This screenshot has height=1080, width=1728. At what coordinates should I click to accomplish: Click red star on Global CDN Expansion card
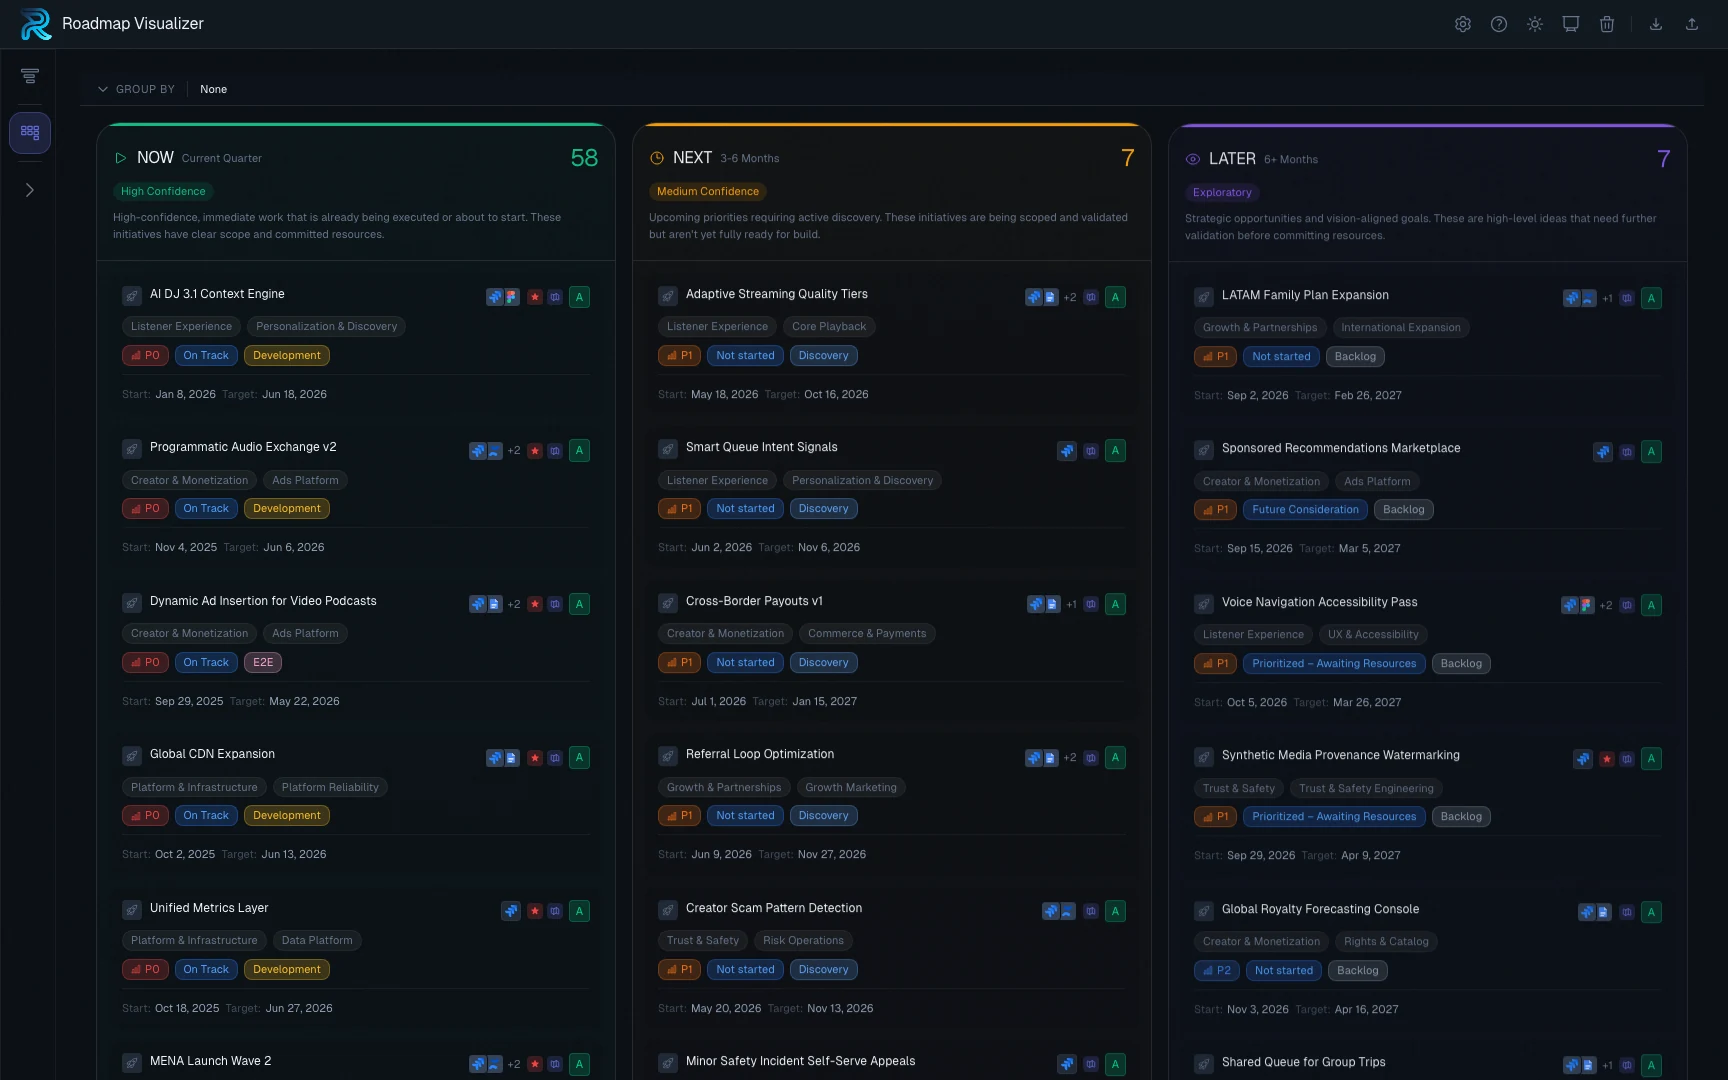click(535, 758)
